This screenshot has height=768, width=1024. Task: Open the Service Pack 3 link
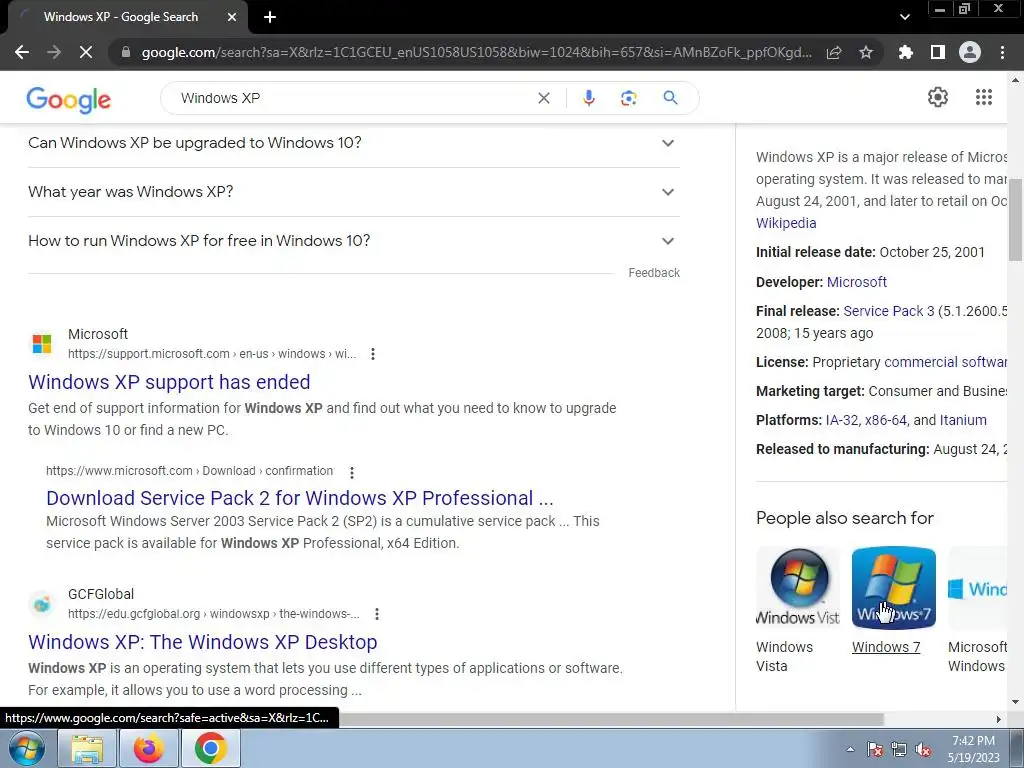889,312
